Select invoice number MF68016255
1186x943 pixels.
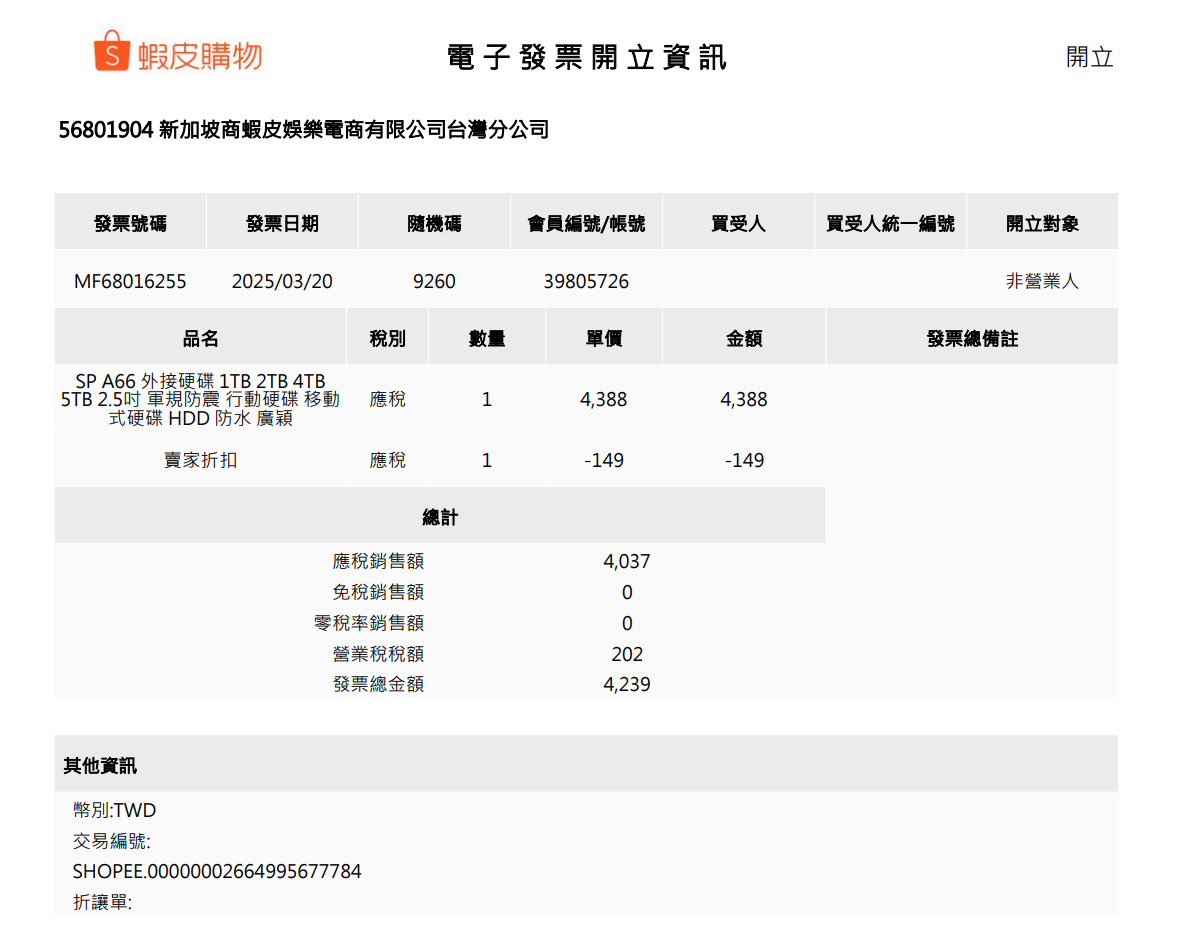pos(130,282)
